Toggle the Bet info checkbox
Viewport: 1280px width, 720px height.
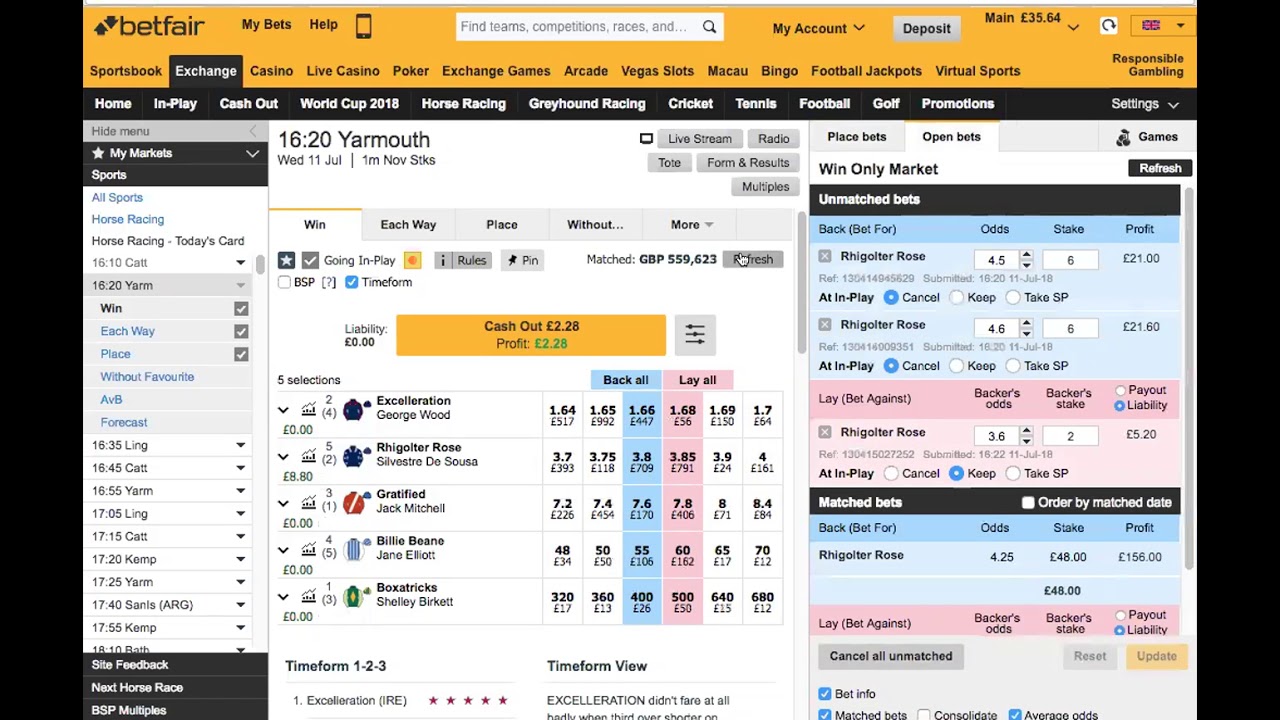[x=825, y=694]
